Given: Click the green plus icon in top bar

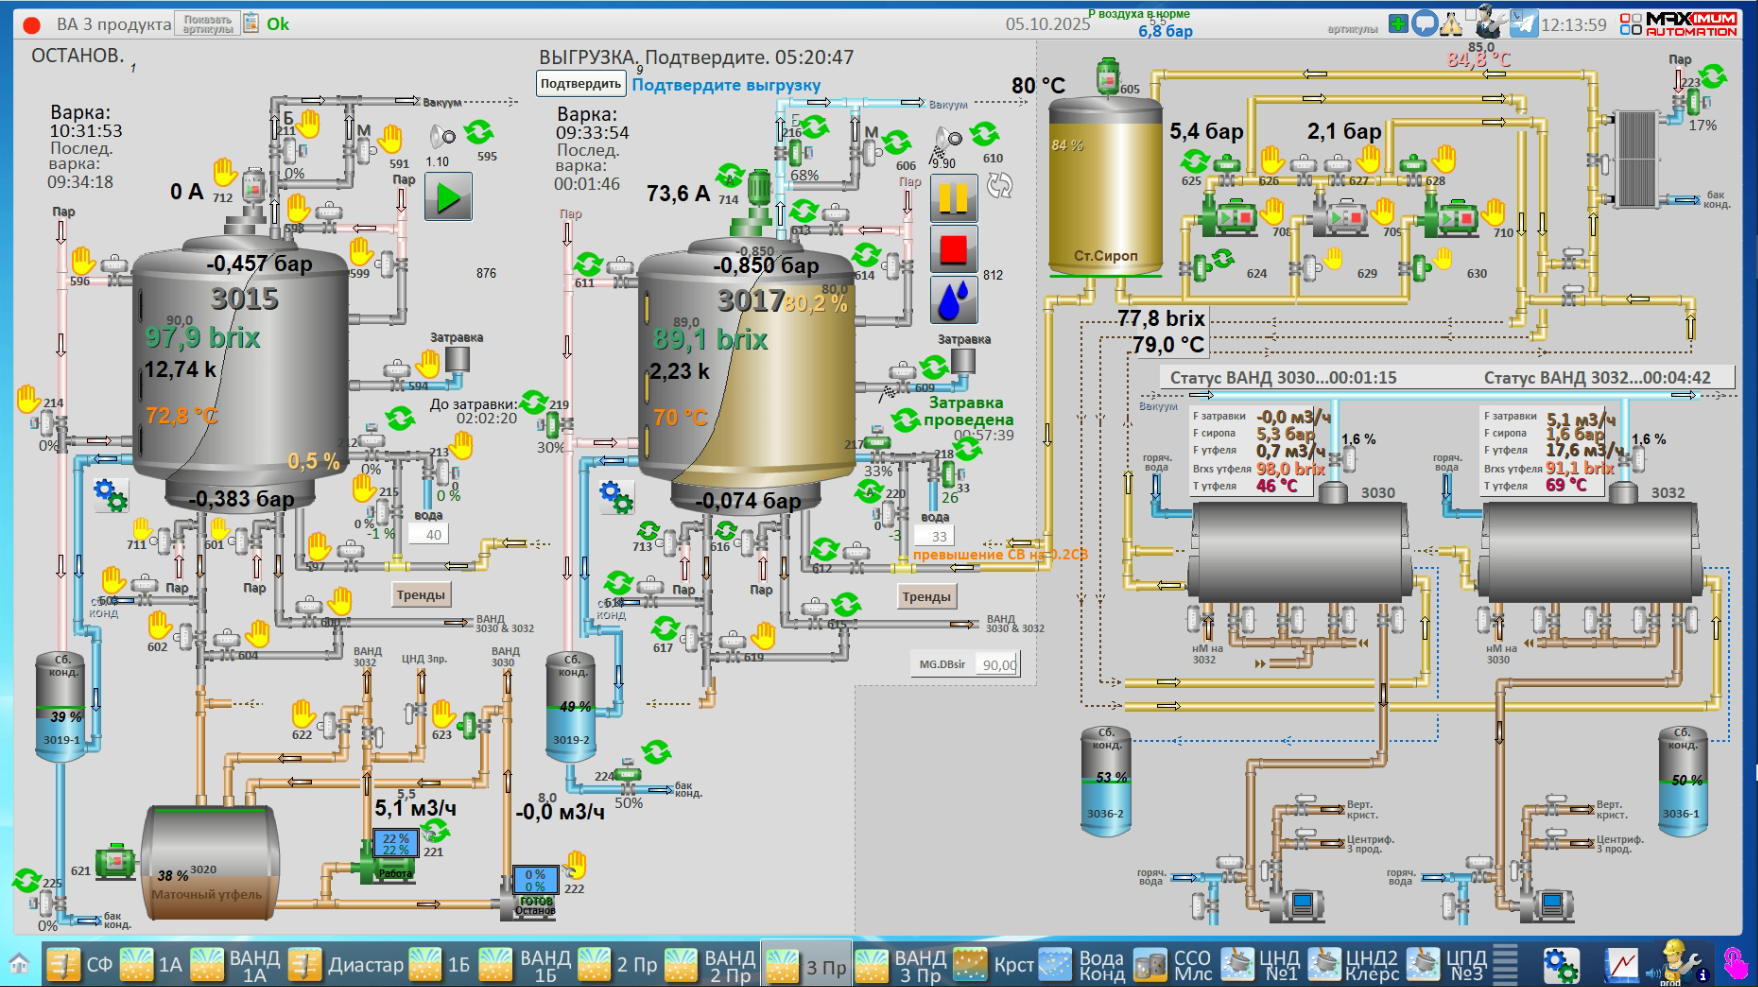Looking at the screenshot, I should click(x=1398, y=23).
